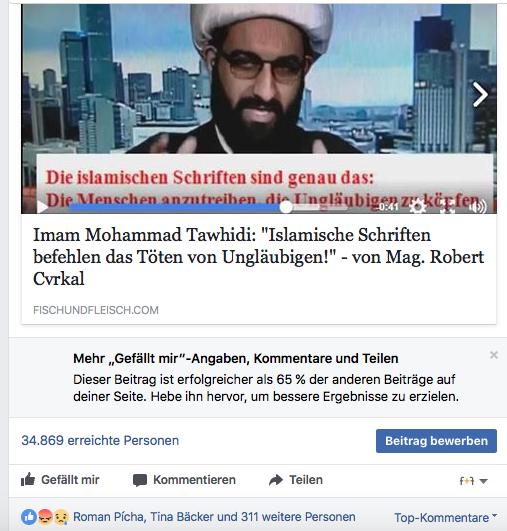The image size is (507, 531).
Task: Play the video with the play icon
Action: (x=42, y=207)
